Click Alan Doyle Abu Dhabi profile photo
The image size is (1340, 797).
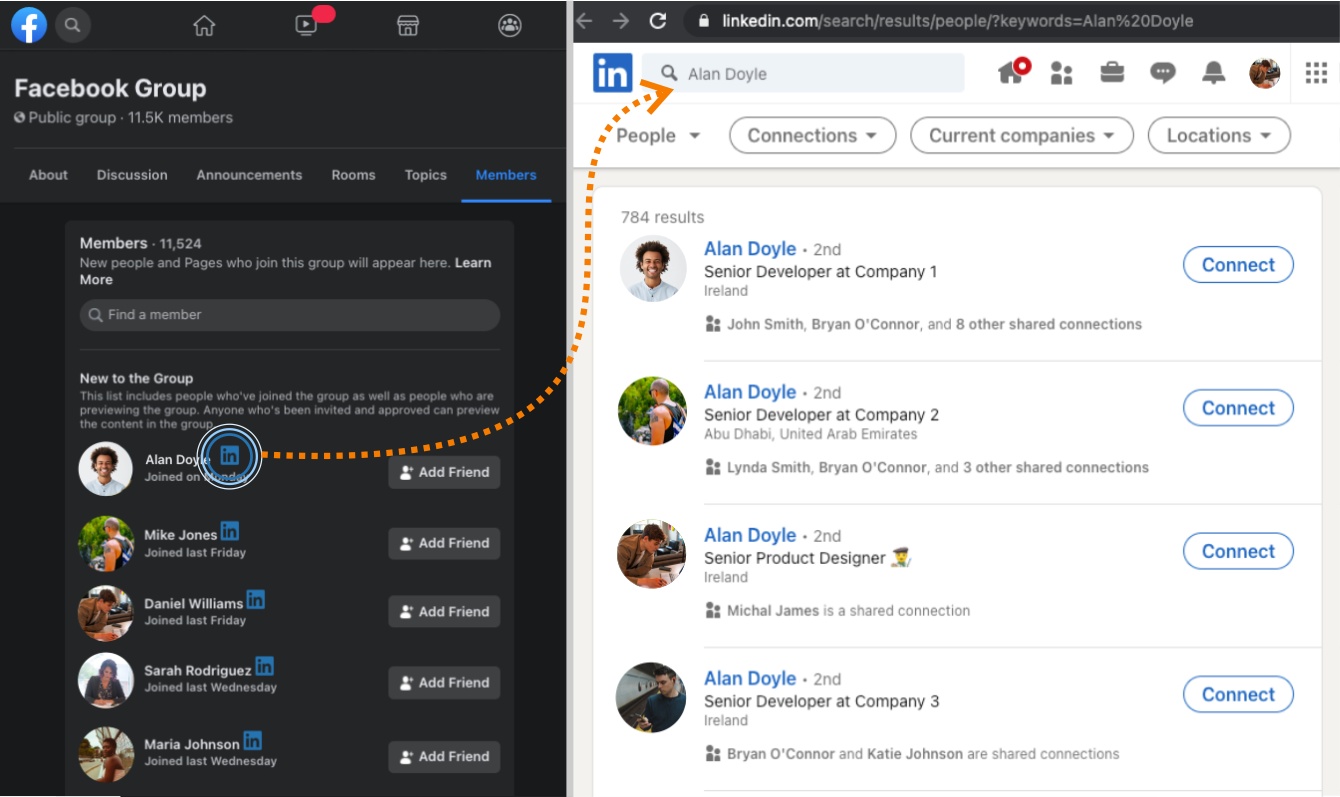[x=652, y=410]
